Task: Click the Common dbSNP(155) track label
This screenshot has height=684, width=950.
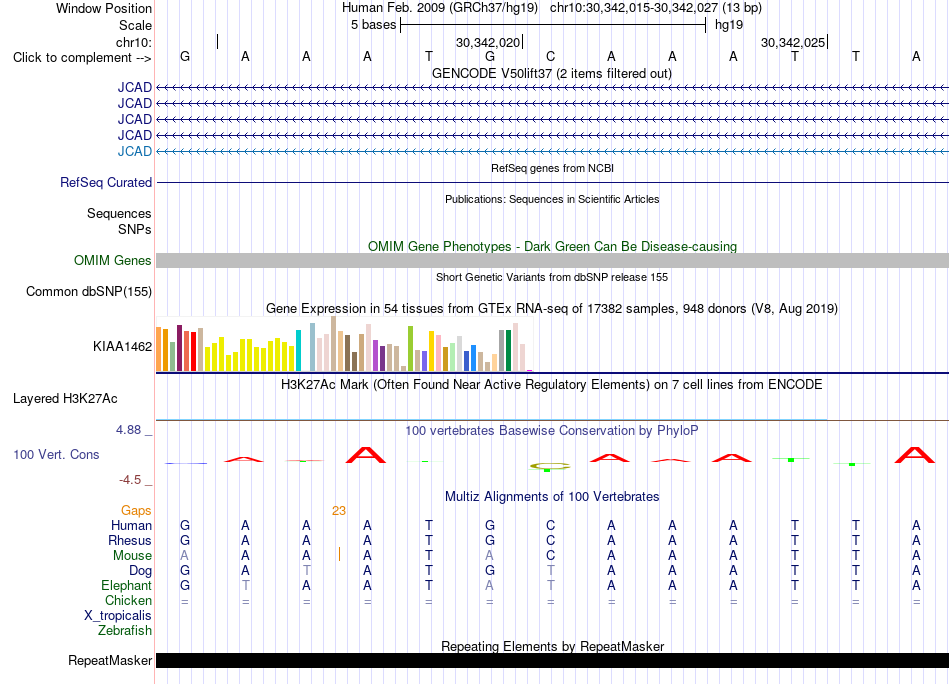Action: (x=89, y=291)
